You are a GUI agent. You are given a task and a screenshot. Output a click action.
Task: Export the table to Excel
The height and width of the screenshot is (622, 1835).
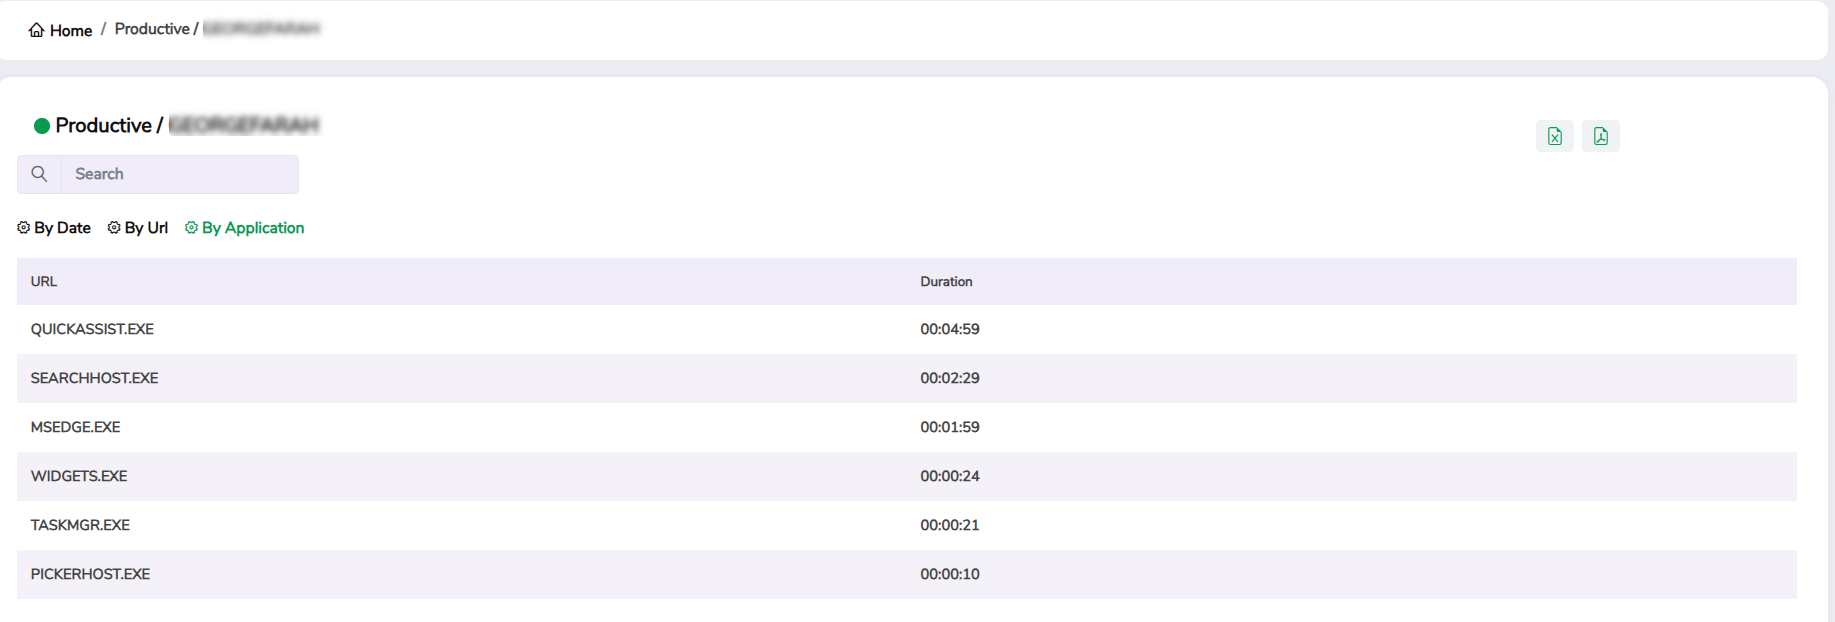[x=1554, y=136]
